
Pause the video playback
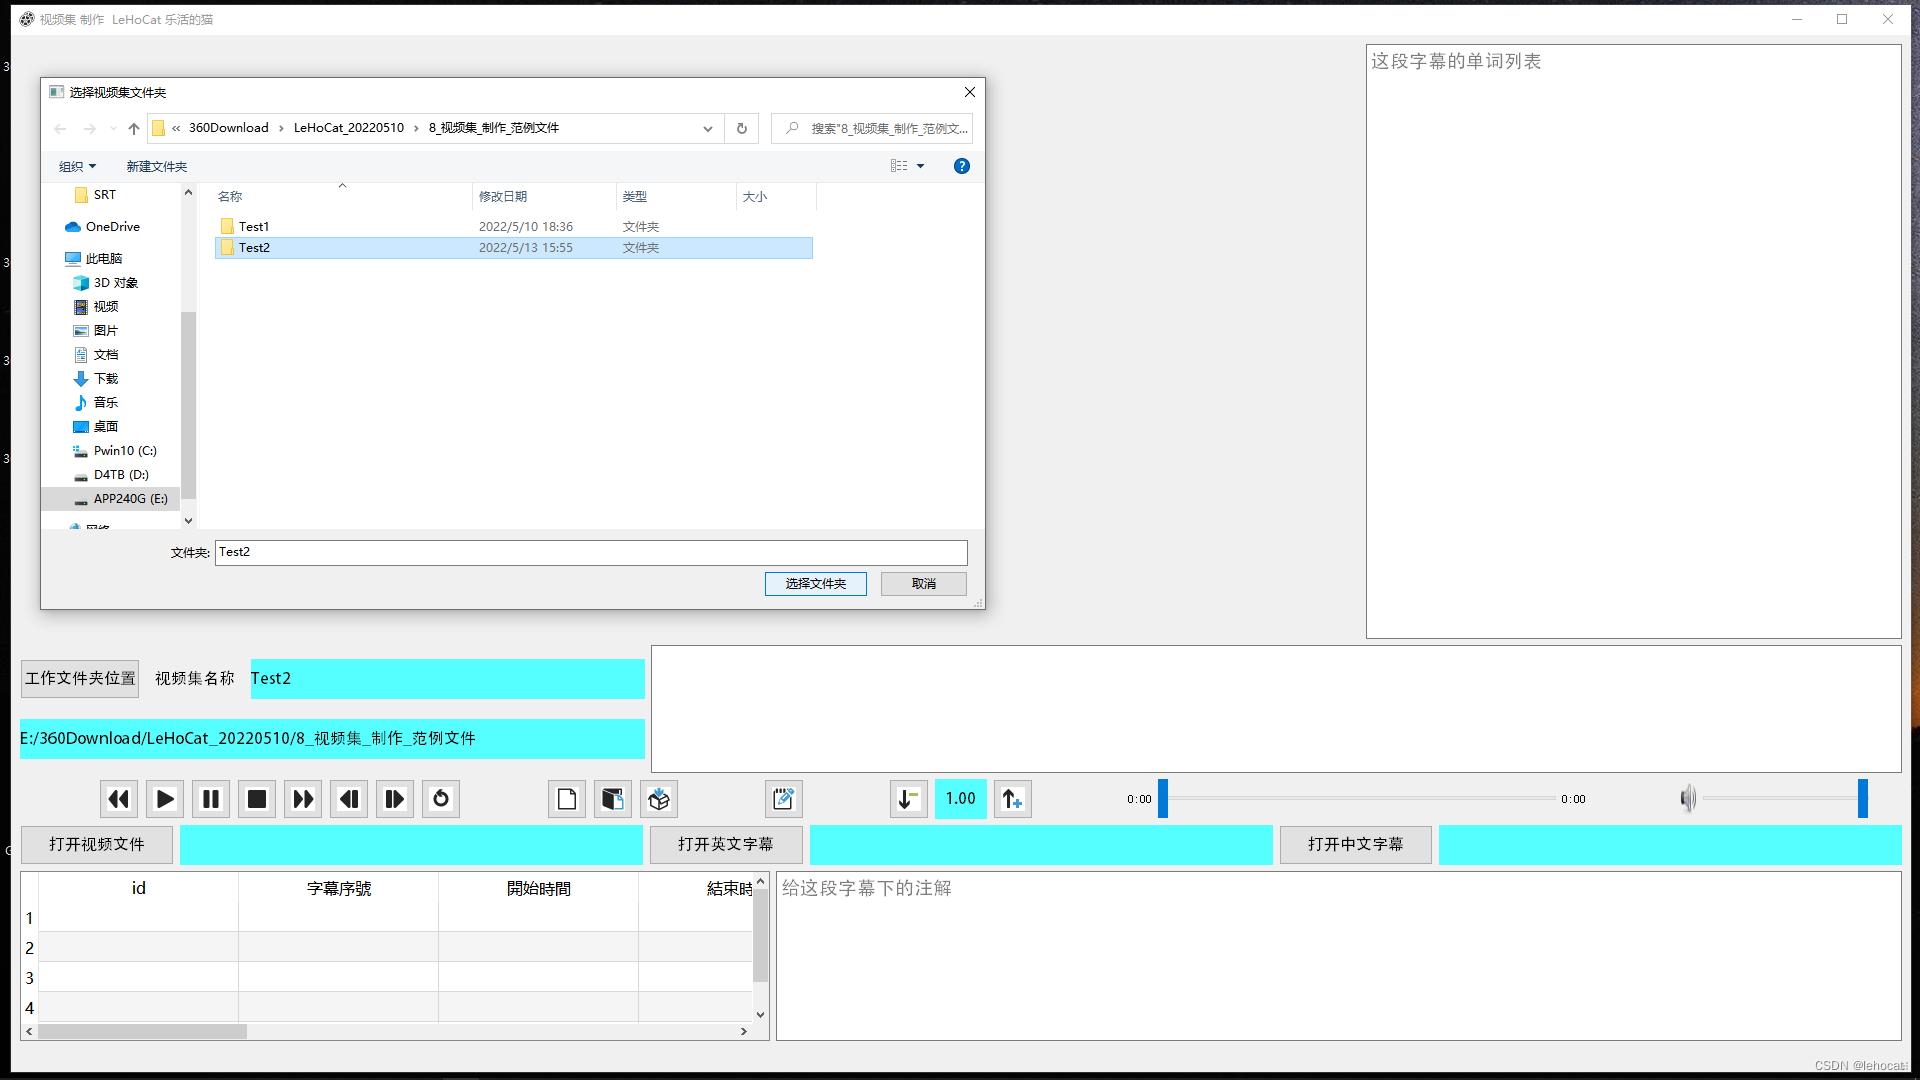coord(211,799)
